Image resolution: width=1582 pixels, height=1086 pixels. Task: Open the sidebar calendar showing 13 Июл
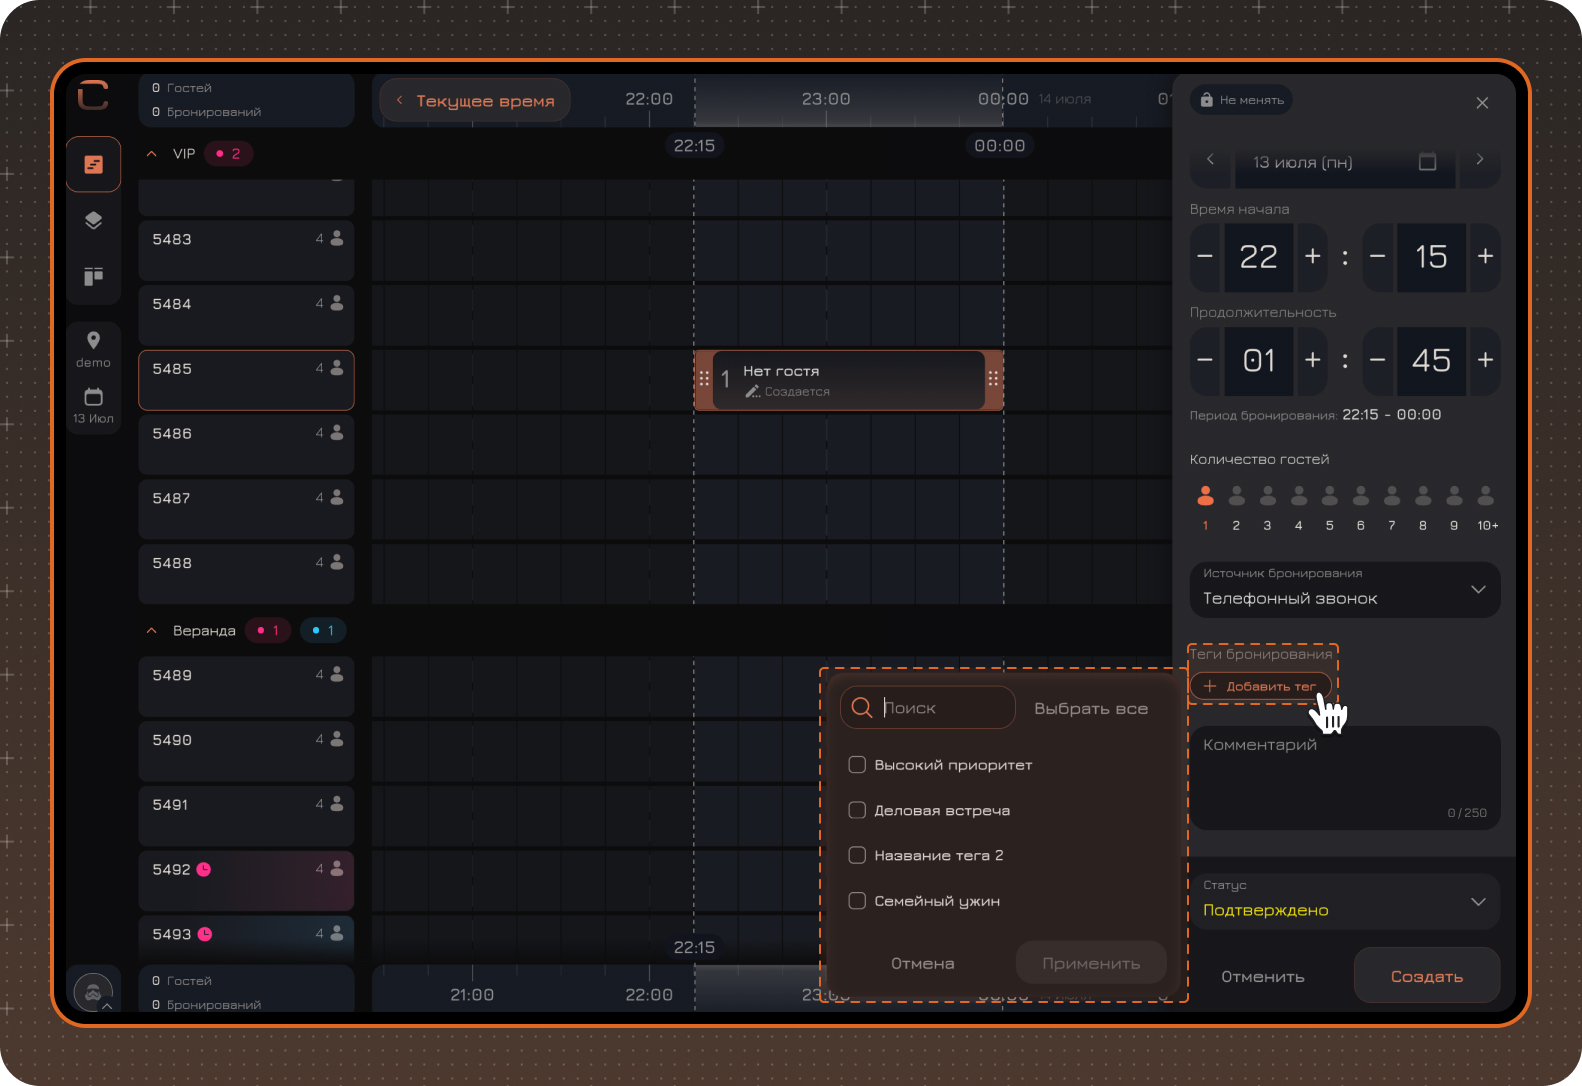point(93,405)
